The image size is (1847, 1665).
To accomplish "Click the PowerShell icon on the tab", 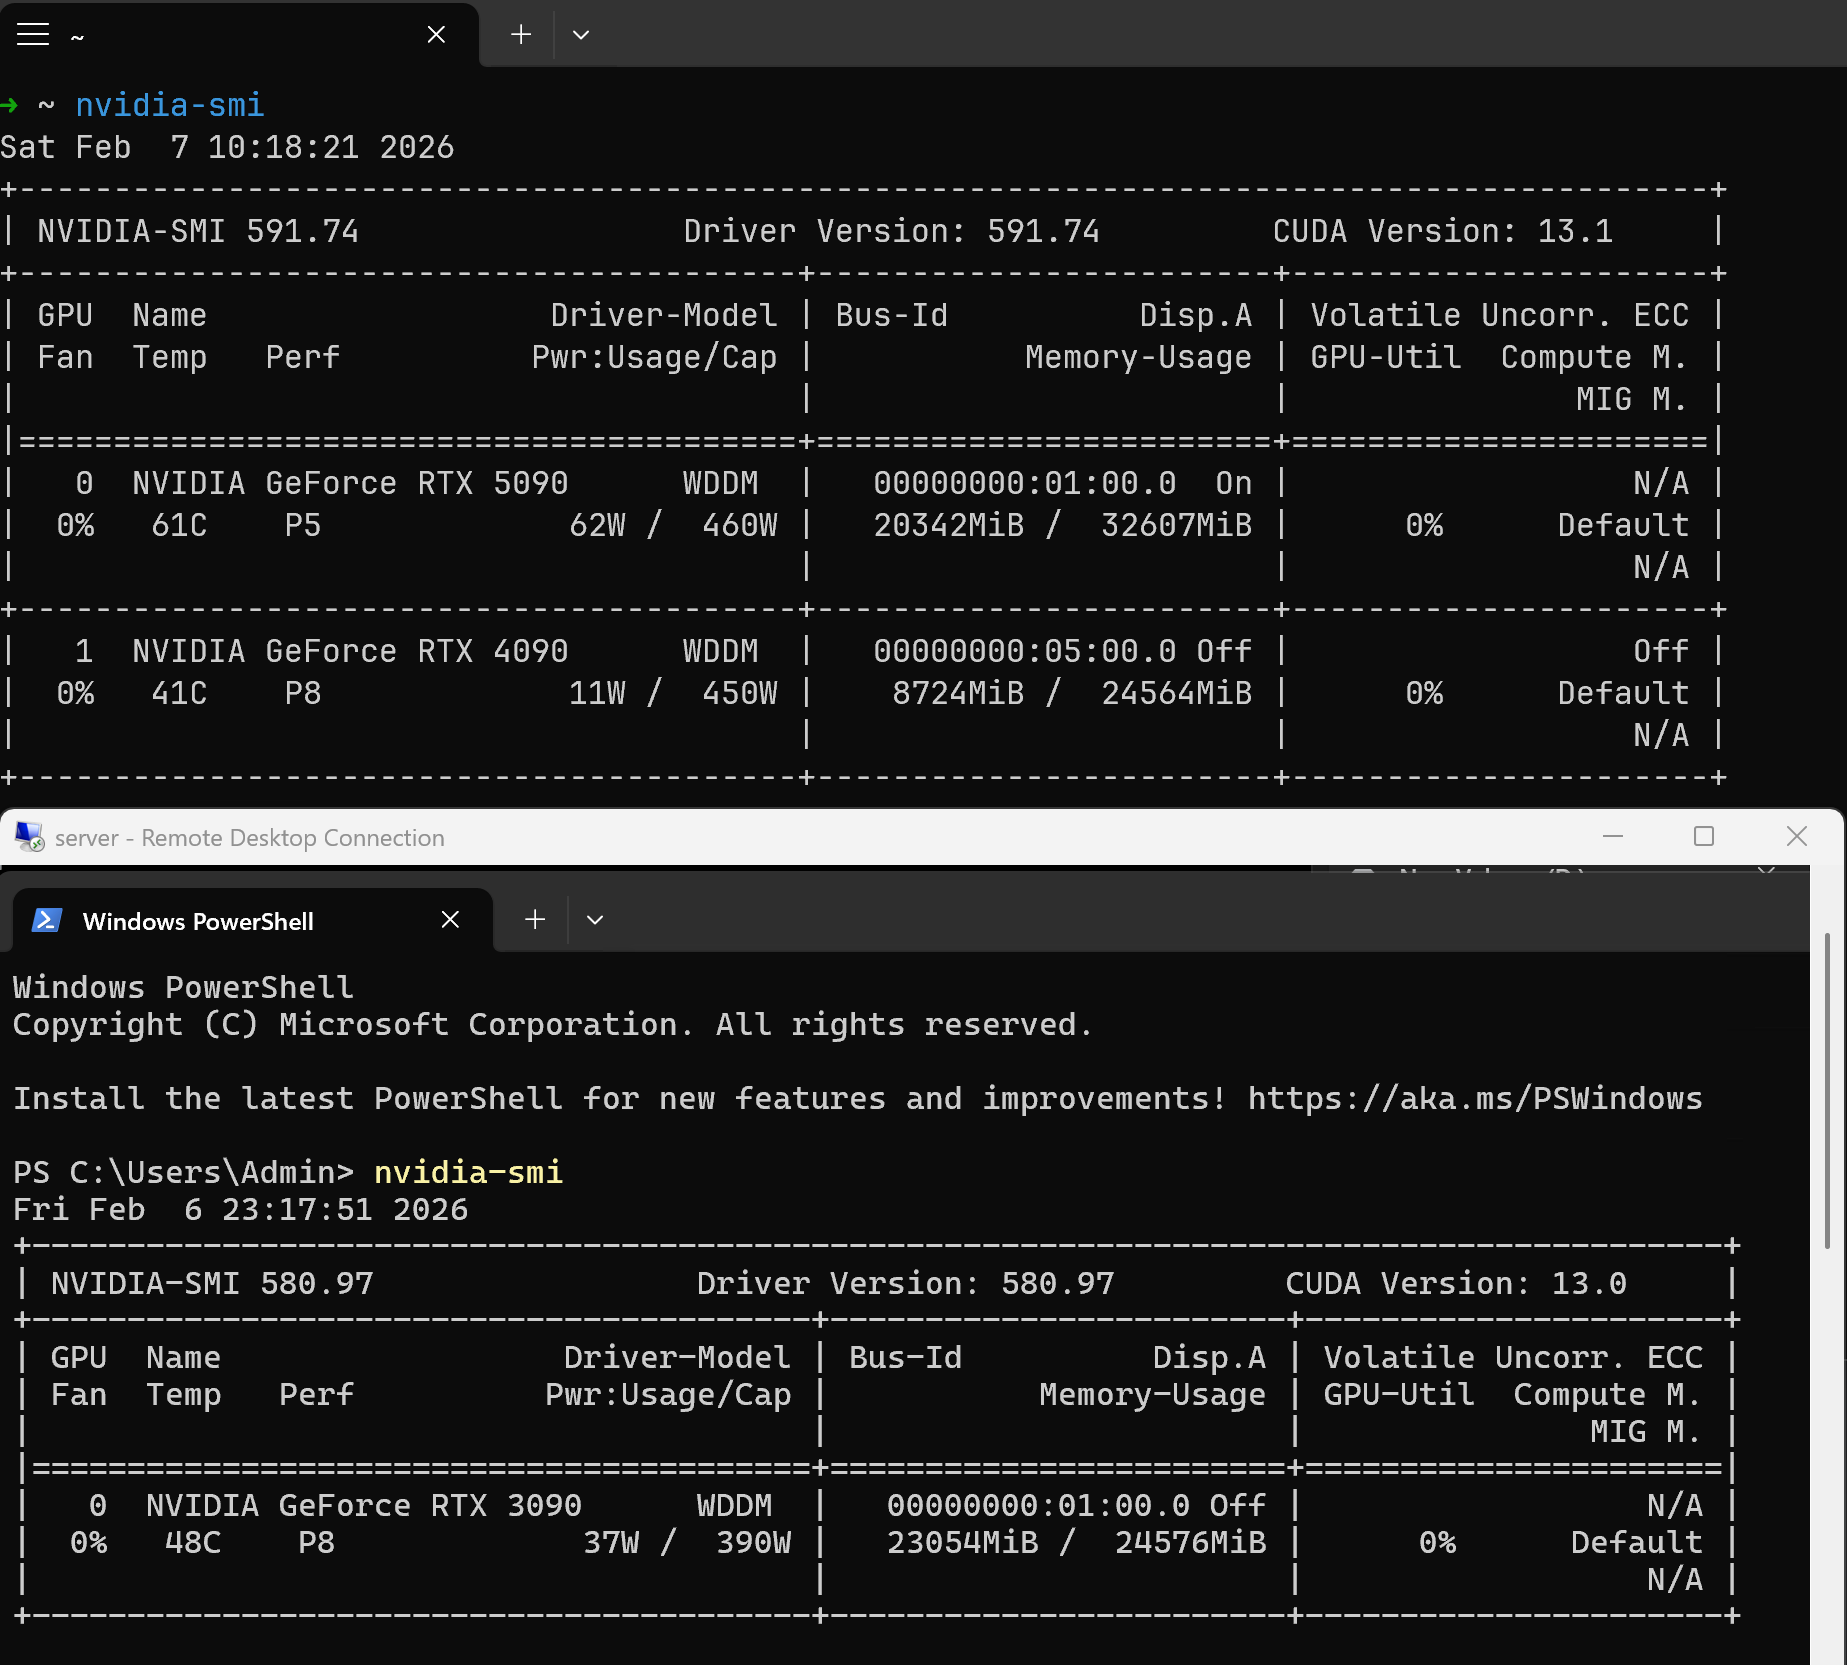I will tap(47, 920).
